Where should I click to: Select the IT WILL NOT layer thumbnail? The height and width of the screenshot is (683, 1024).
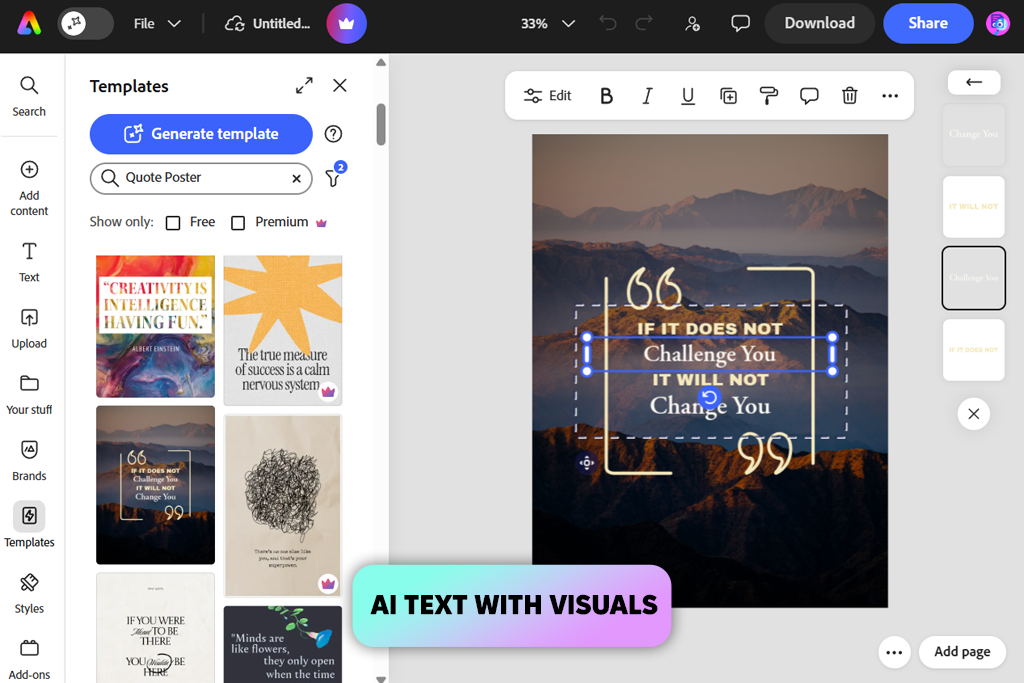point(974,206)
